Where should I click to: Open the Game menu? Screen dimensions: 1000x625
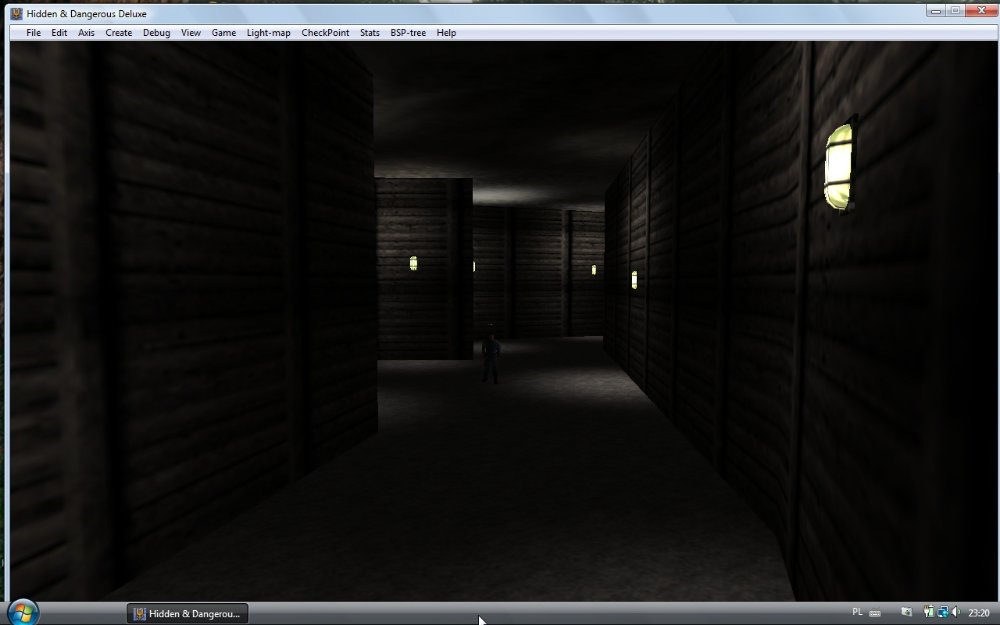[224, 33]
